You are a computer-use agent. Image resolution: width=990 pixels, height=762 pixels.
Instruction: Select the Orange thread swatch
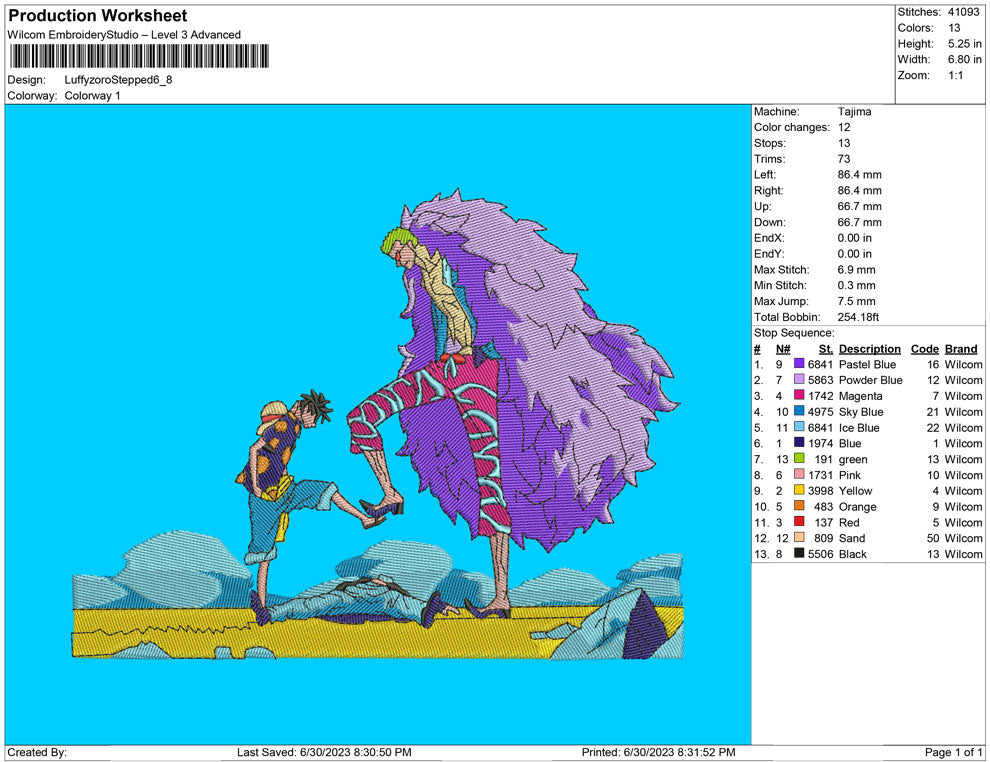[x=799, y=507]
